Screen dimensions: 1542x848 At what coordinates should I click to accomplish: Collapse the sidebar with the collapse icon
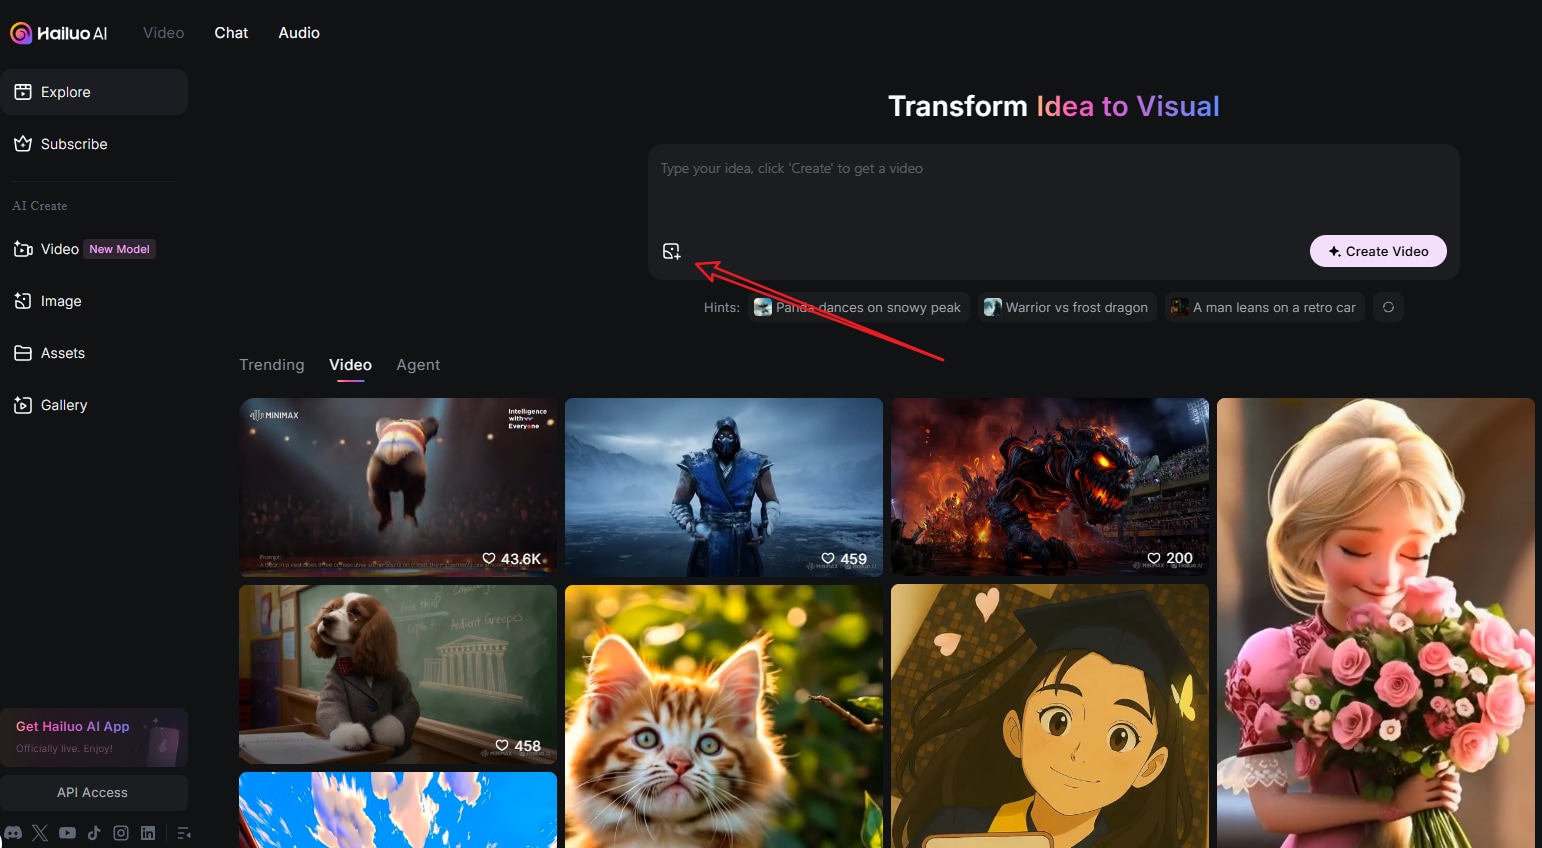pos(184,833)
